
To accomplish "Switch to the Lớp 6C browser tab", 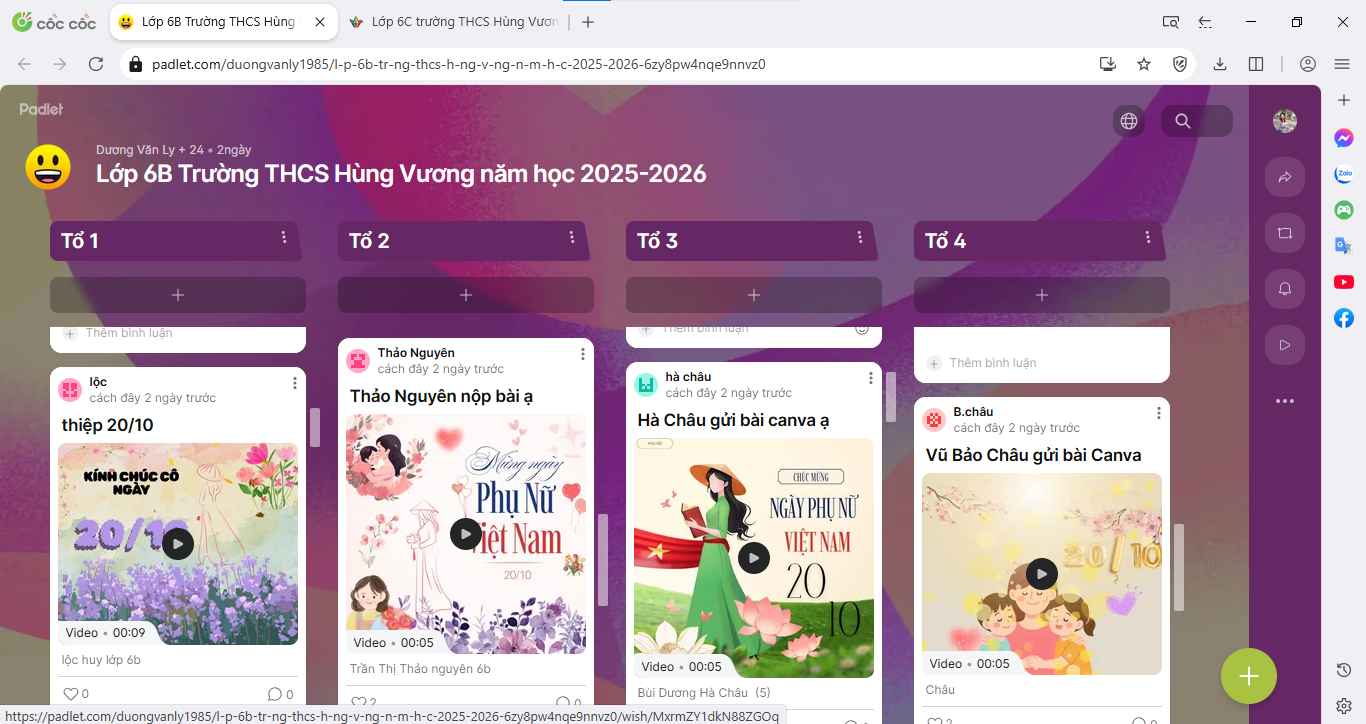I will tap(458, 22).
